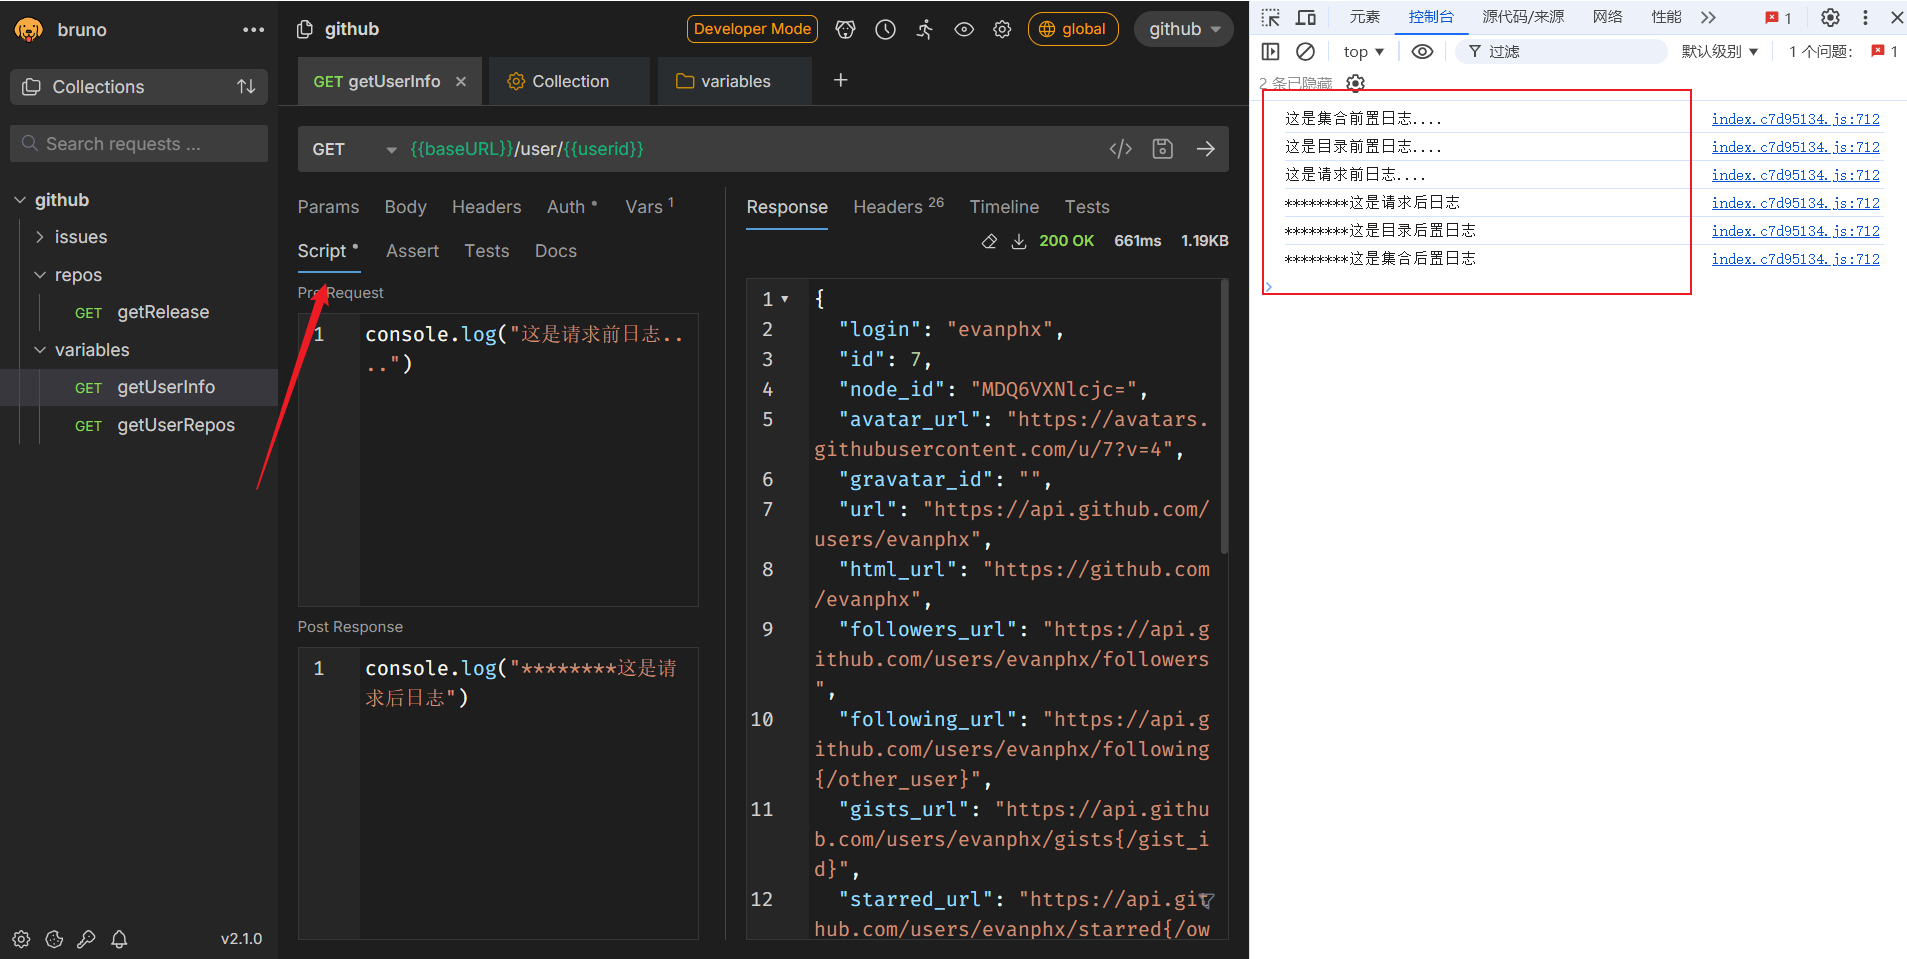Image resolution: width=1907 pixels, height=959 pixels.
Task: Click the wrench icon in the sidebar footer
Action: (86, 939)
